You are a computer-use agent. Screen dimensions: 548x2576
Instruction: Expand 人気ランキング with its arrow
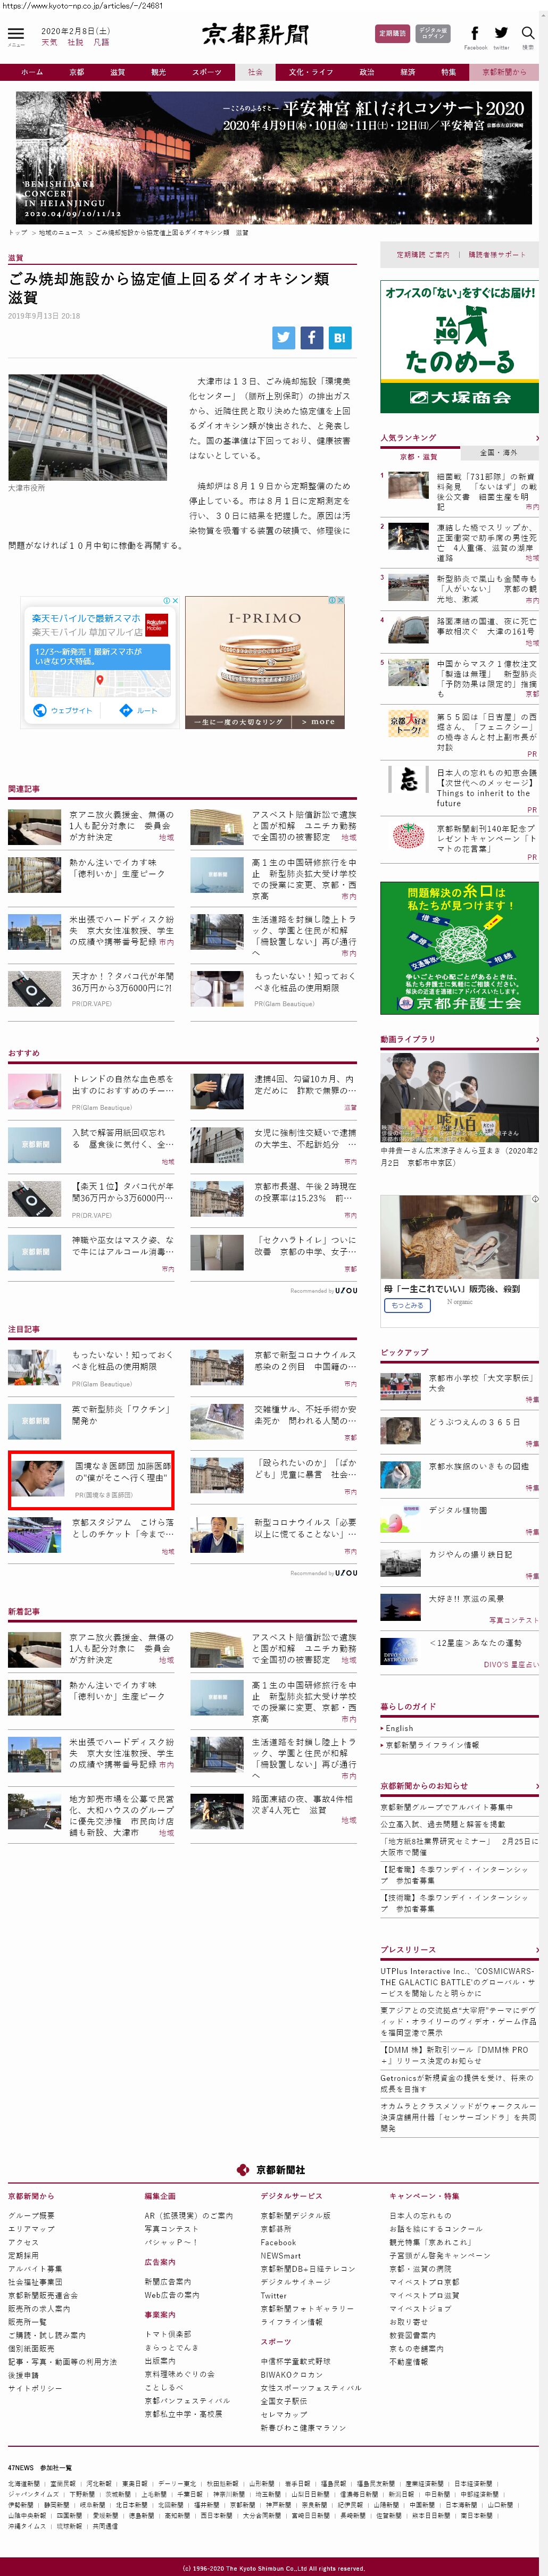click(537, 437)
